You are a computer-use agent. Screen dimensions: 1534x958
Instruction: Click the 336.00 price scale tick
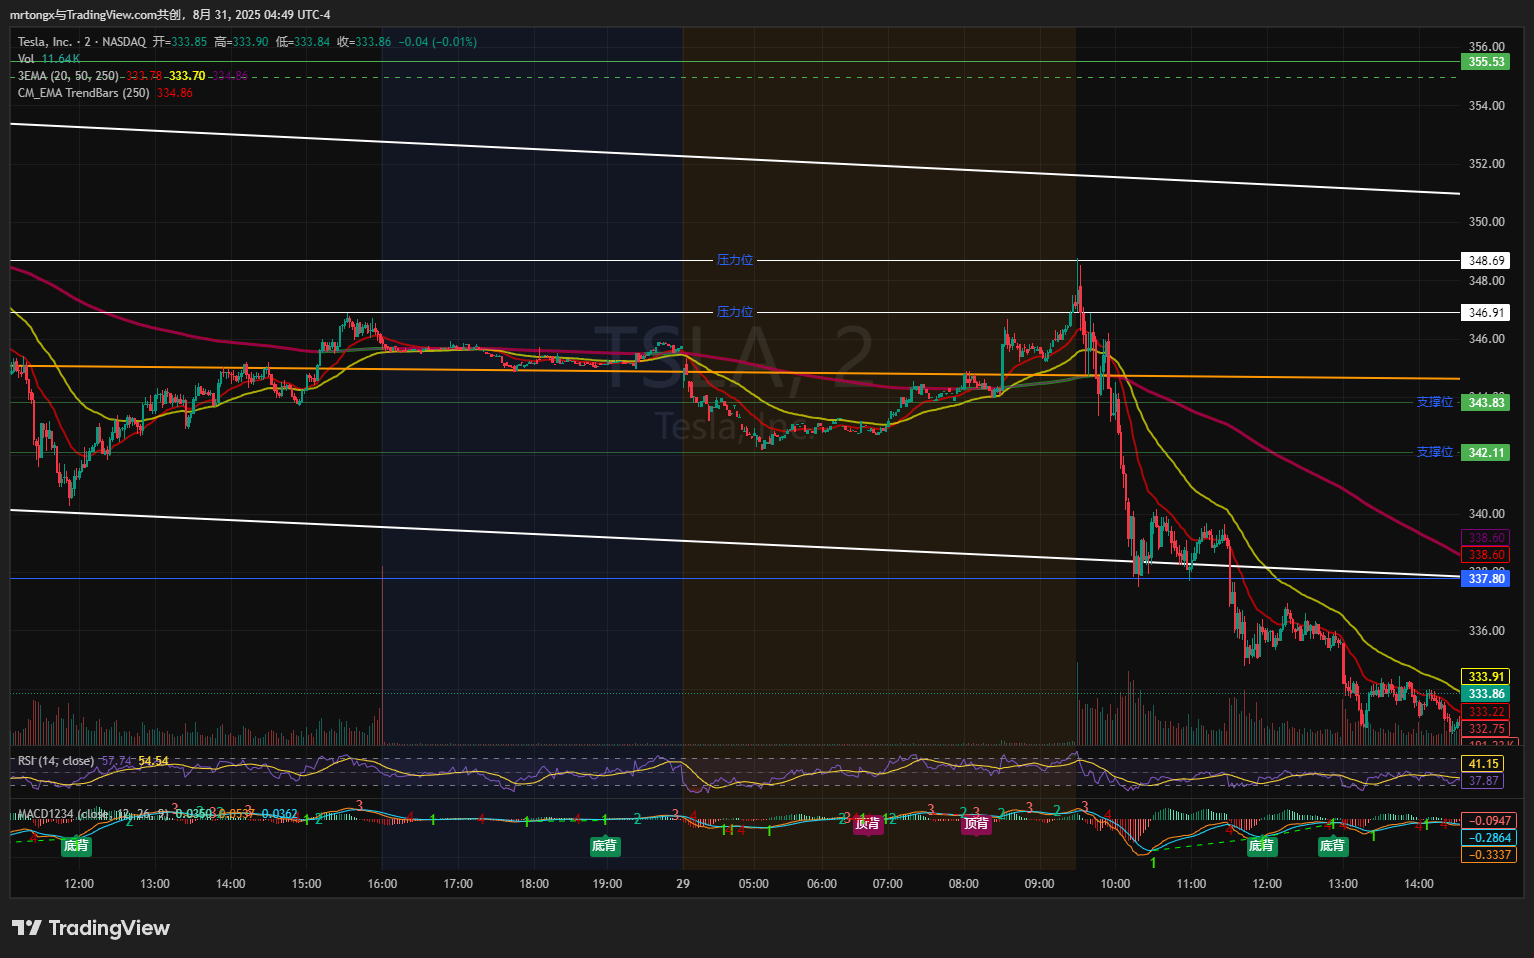coord(1486,631)
